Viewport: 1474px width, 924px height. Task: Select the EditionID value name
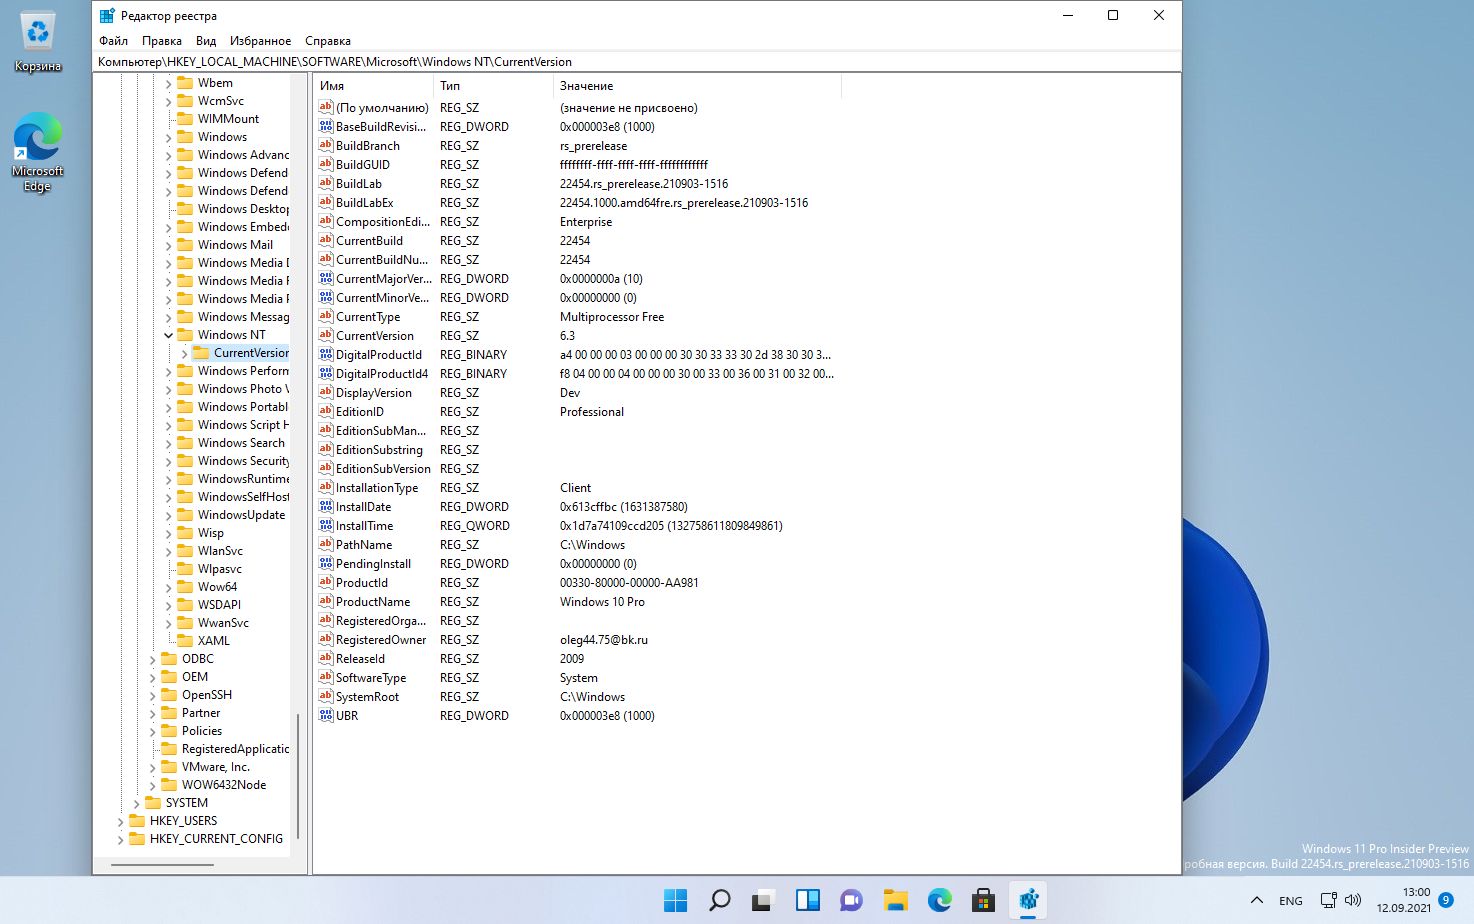(360, 412)
